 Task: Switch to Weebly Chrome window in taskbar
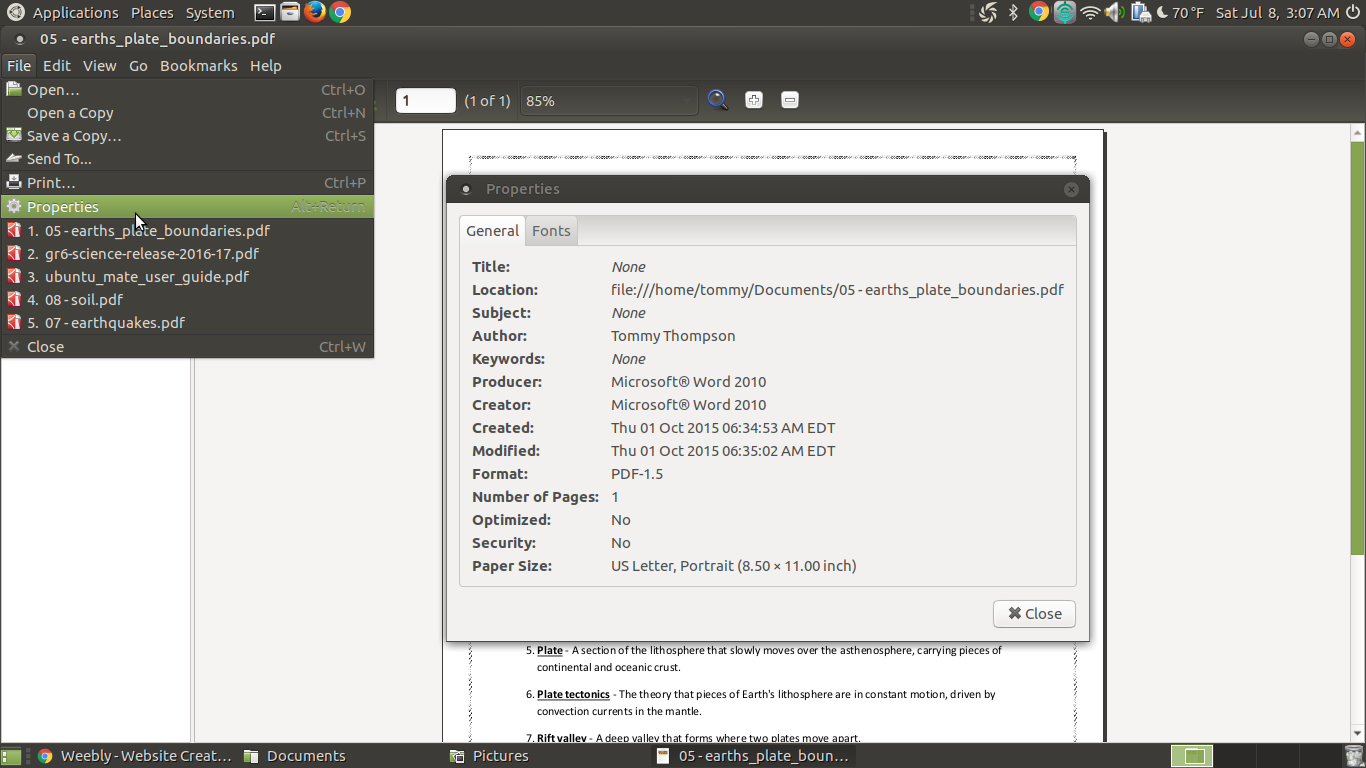click(134, 756)
